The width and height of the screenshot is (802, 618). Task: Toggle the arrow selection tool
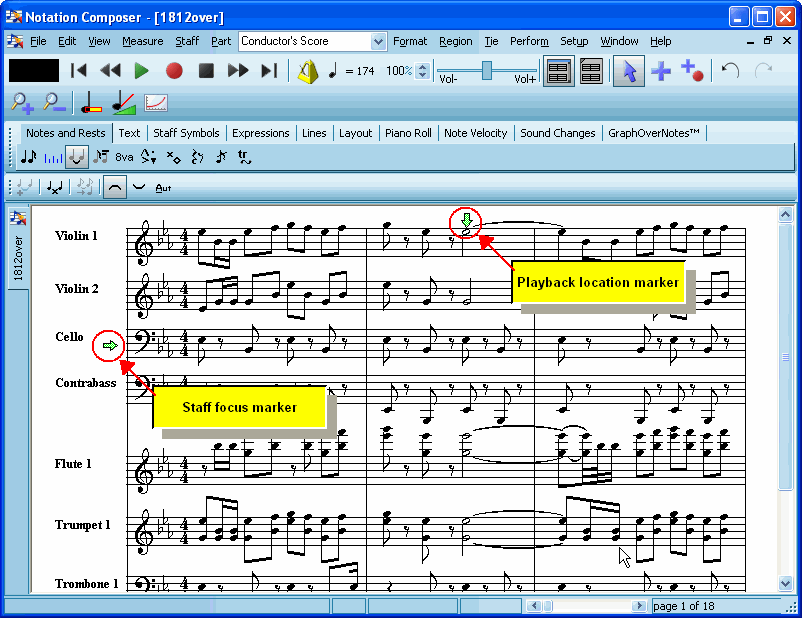click(629, 71)
